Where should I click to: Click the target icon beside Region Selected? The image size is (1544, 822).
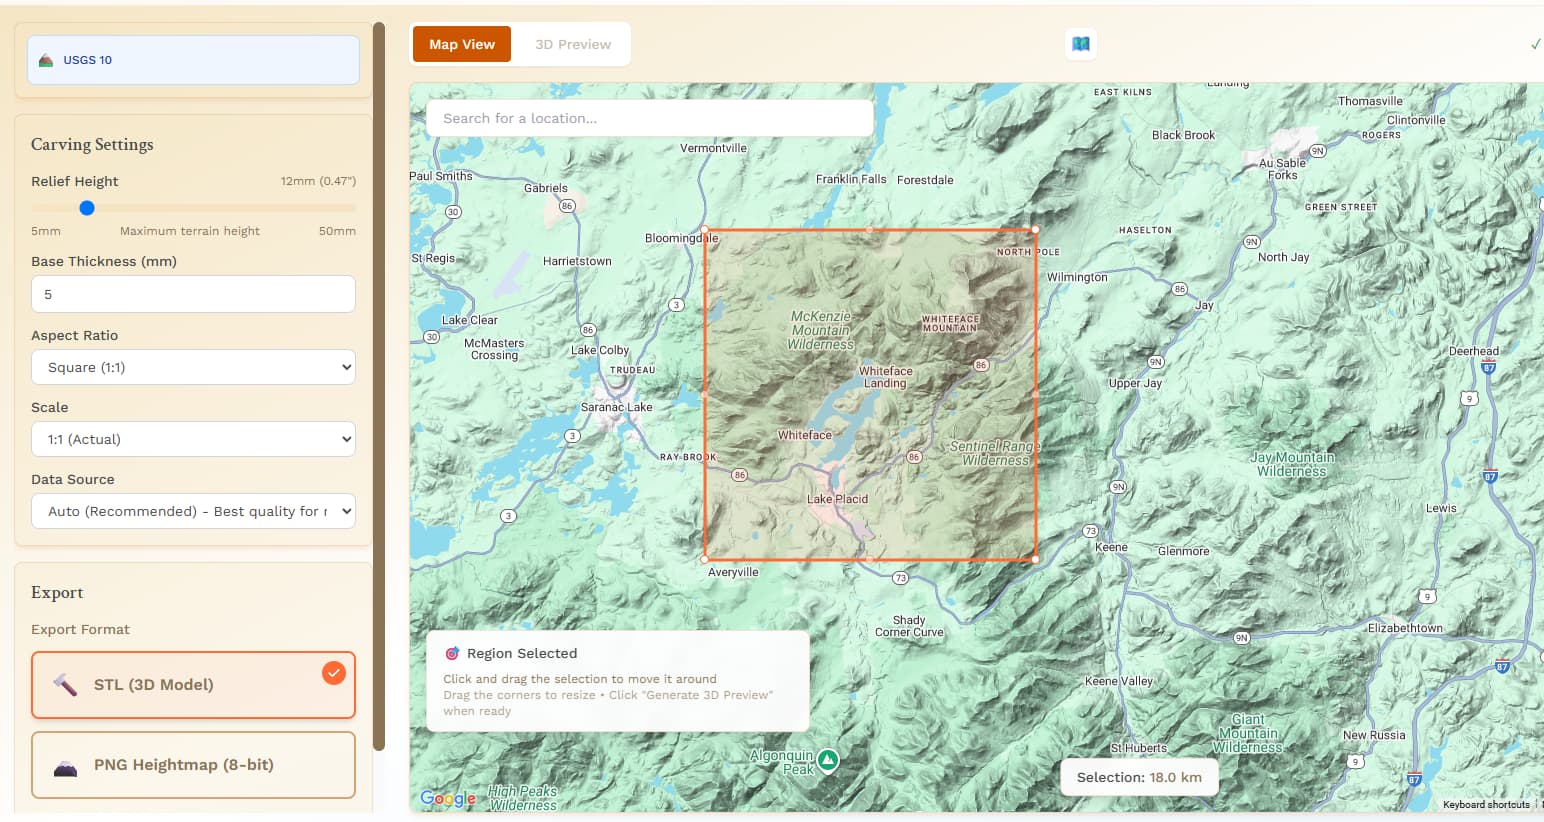pos(452,653)
